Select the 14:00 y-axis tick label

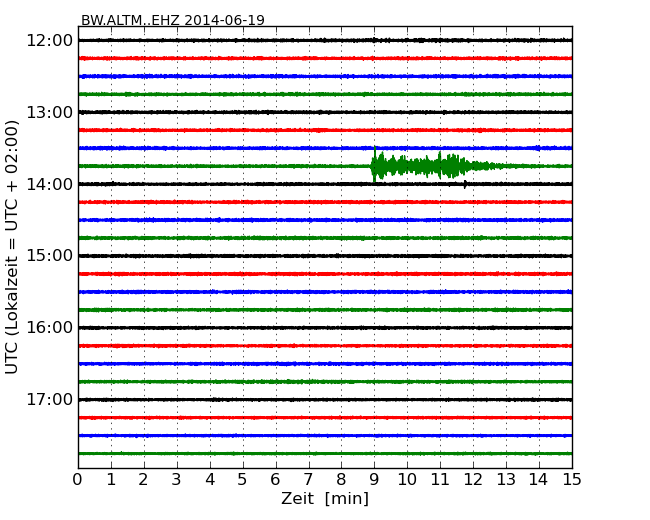[49, 184]
